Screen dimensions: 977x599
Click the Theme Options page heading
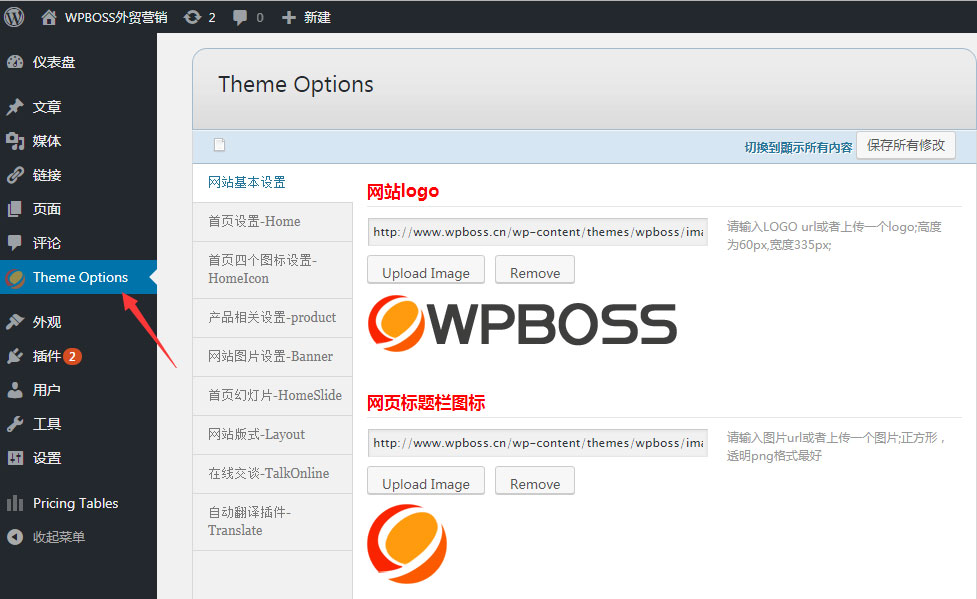pyautogui.click(x=296, y=85)
